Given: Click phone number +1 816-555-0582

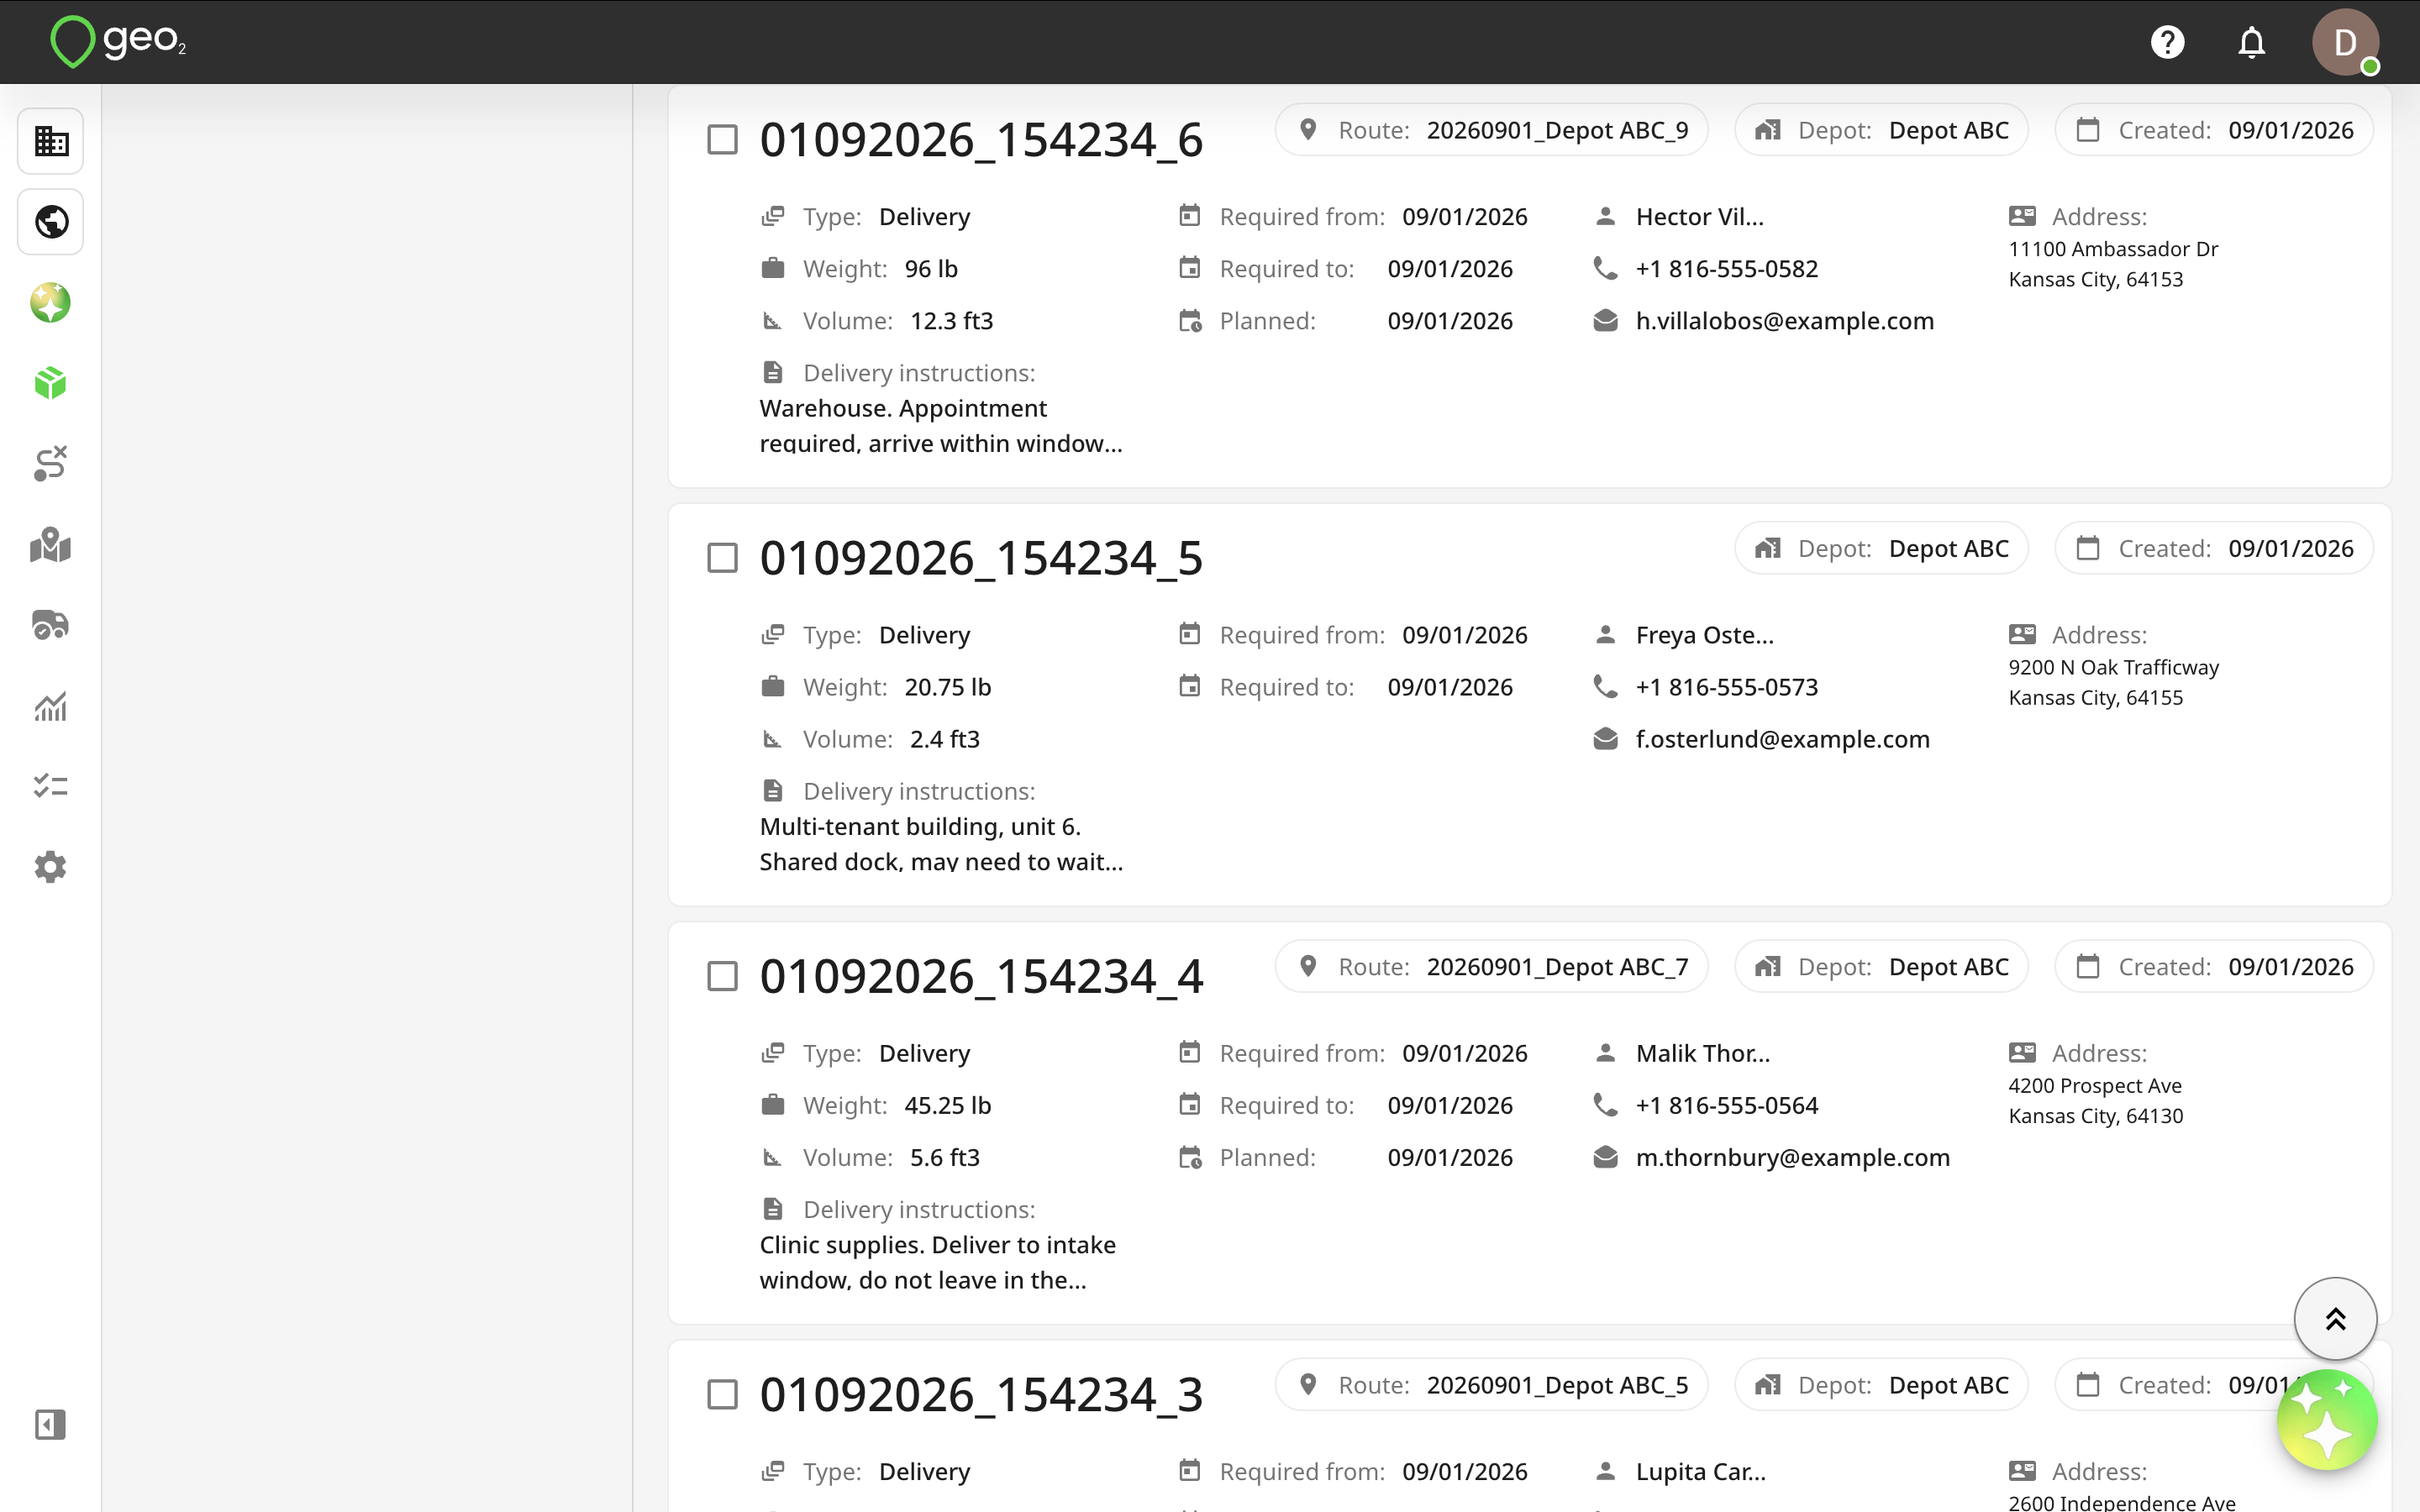Looking at the screenshot, I should click(x=1726, y=269).
